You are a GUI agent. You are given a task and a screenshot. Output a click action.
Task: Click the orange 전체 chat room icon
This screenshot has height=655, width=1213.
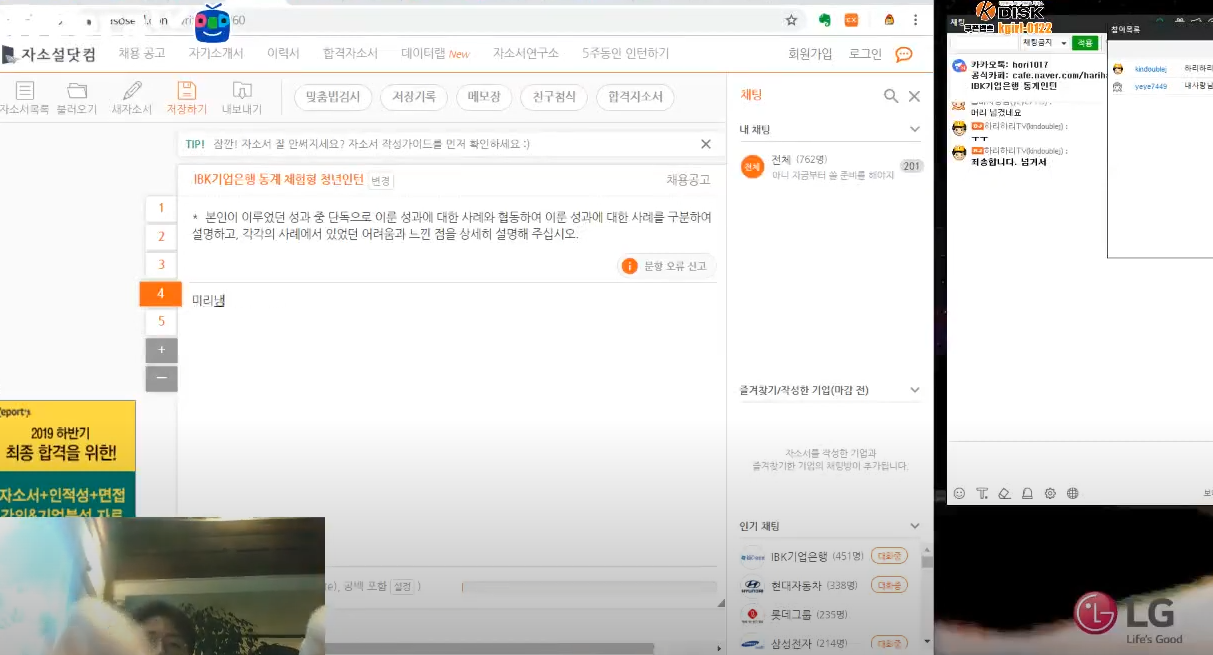(752, 167)
